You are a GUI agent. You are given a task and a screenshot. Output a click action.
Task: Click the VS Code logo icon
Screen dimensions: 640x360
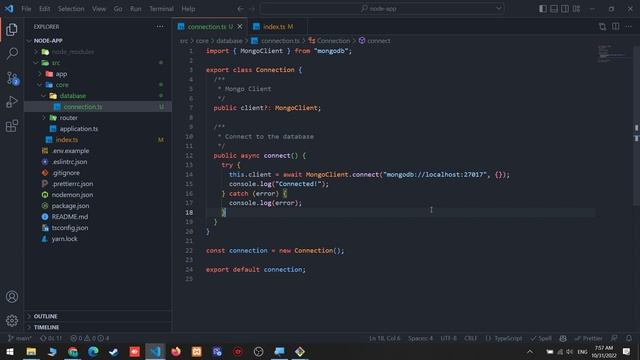point(9,9)
